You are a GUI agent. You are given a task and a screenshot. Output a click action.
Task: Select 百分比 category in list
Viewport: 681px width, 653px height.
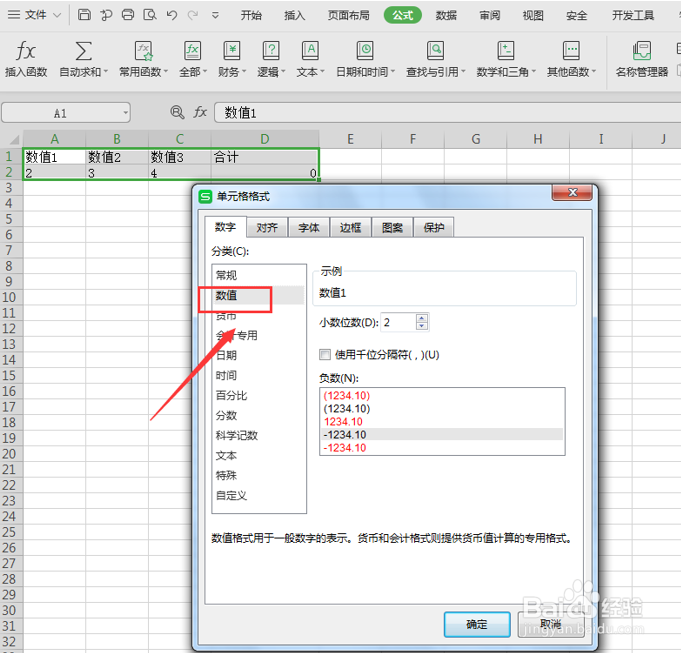(259, 395)
